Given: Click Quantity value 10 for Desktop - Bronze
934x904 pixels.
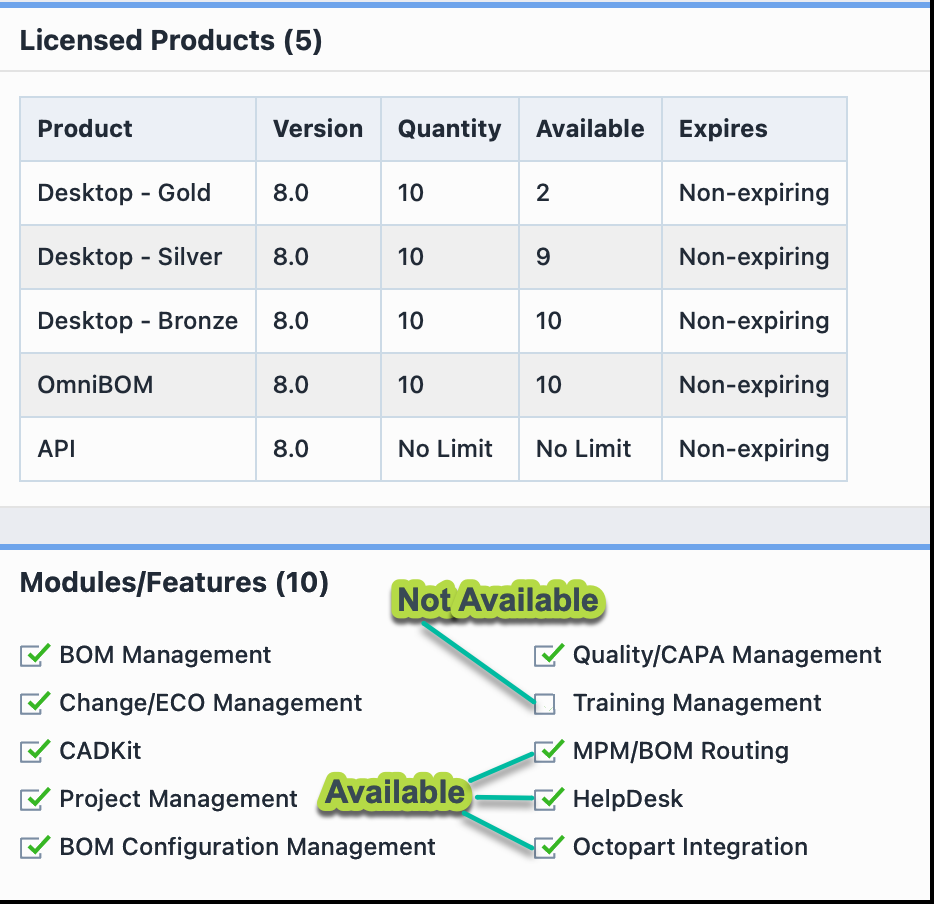Looking at the screenshot, I should (x=450, y=321).
